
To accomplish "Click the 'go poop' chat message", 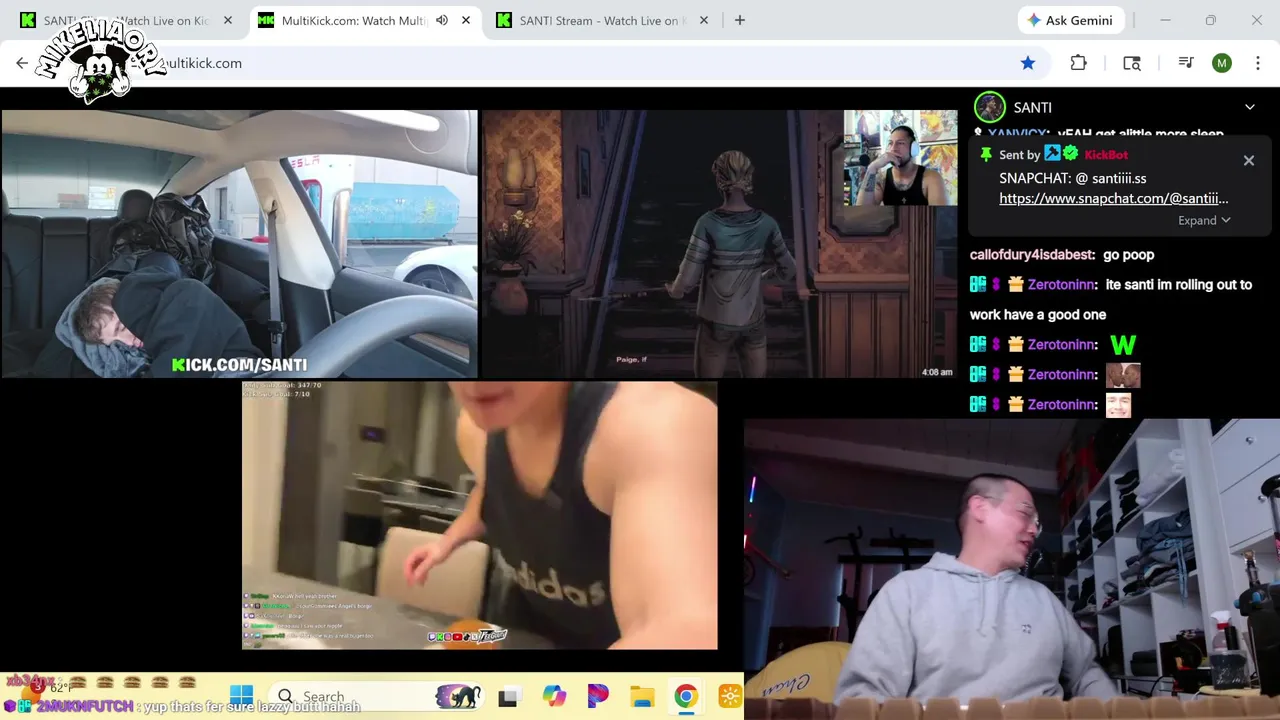I will point(1129,255).
